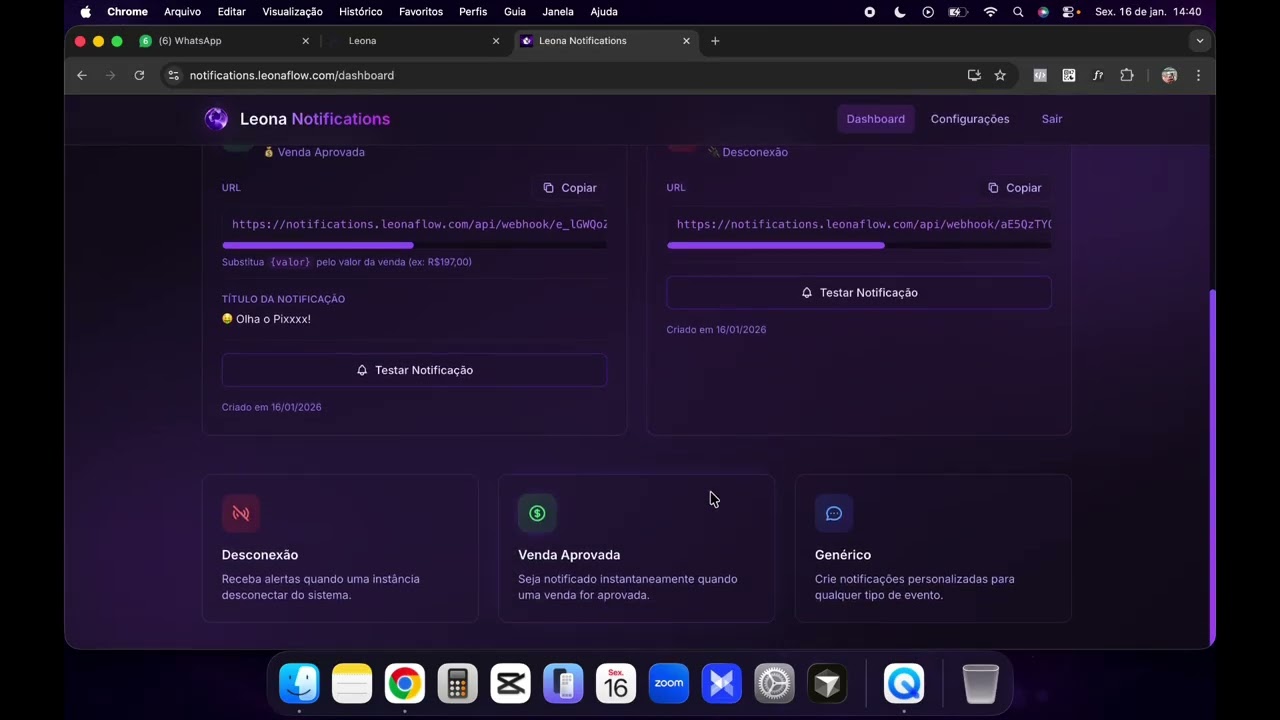This screenshot has width=1280, height=720.
Task: Open the QR code extension icon
Action: [x=1069, y=75]
